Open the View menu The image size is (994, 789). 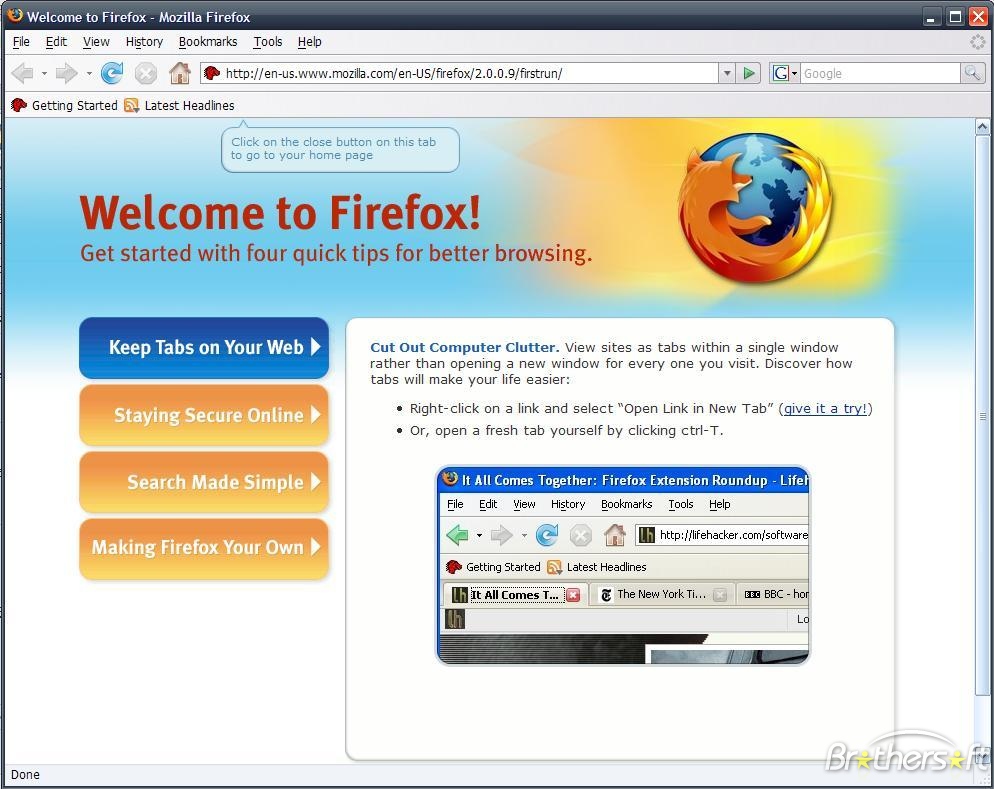click(96, 42)
